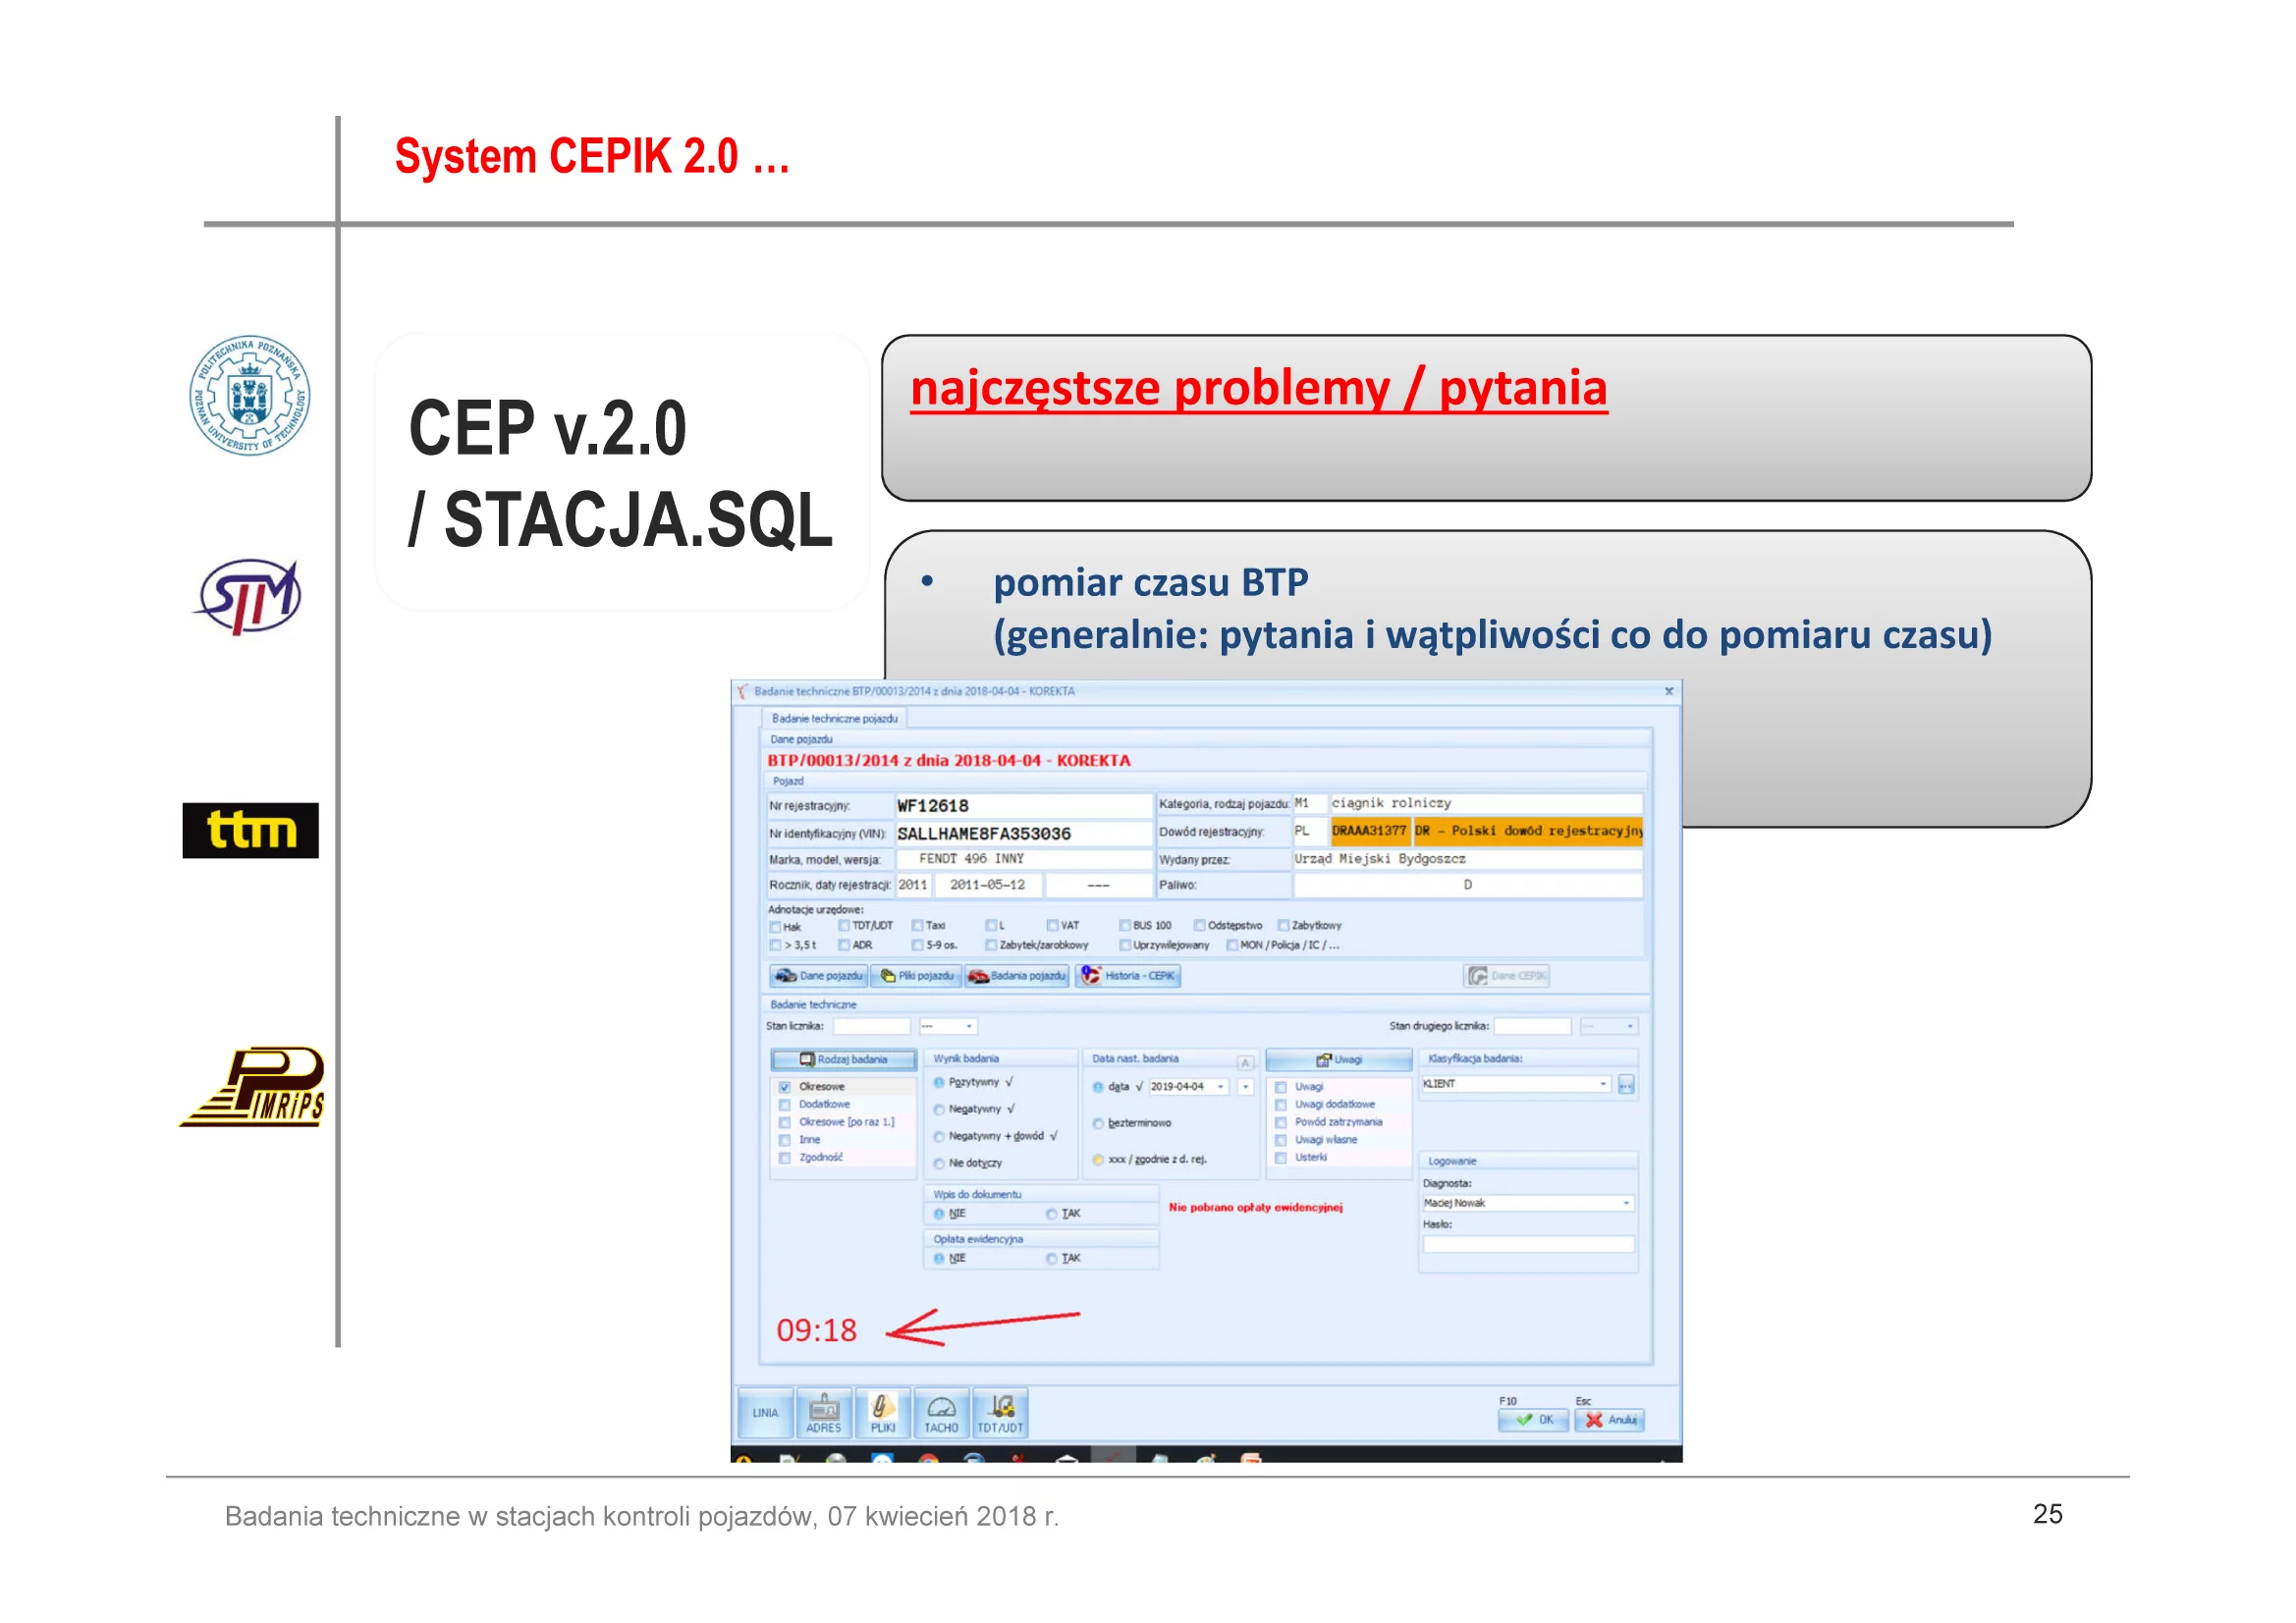Select NIE under Opłata ewidencyjna

click(x=939, y=1258)
